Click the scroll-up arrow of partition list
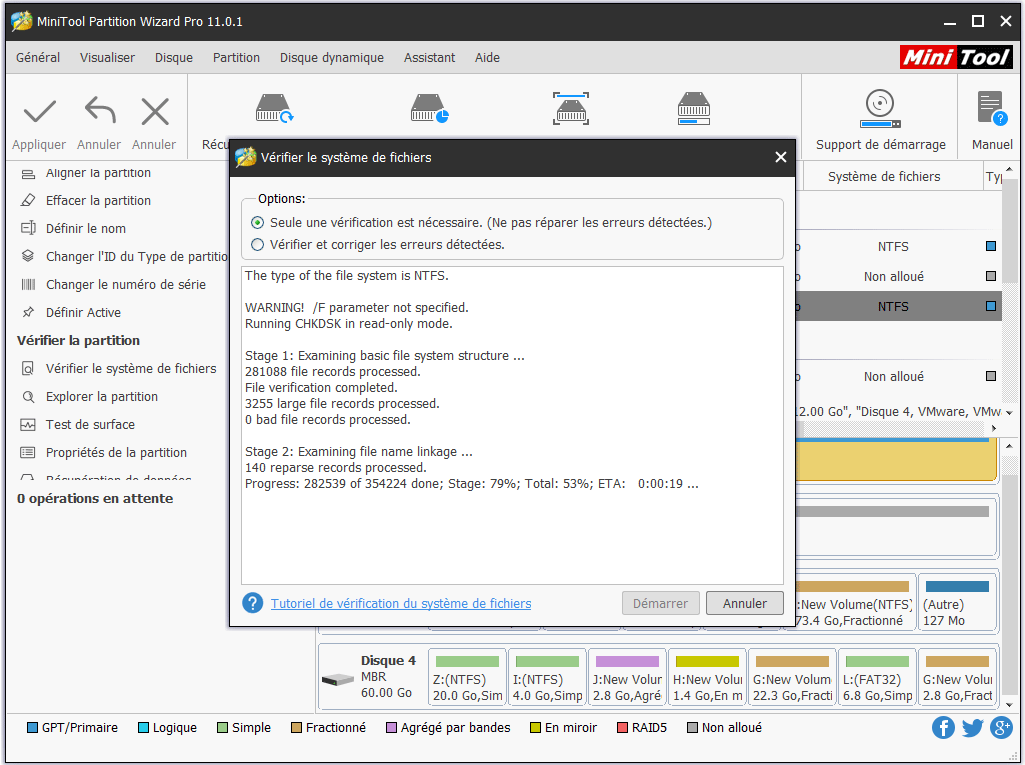This screenshot has width=1025, height=765. [1009, 169]
